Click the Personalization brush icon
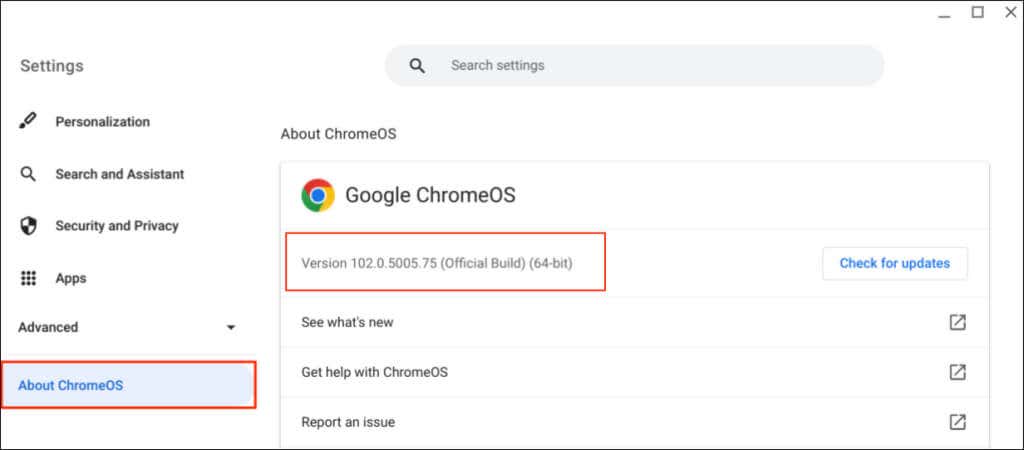Image resolution: width=1024 pixels, height=450 pixels. click(28, 121)
